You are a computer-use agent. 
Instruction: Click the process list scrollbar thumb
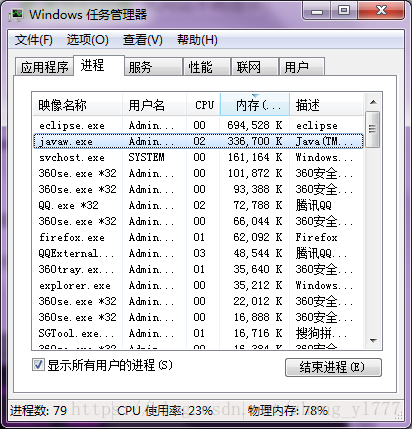[373, 129]
